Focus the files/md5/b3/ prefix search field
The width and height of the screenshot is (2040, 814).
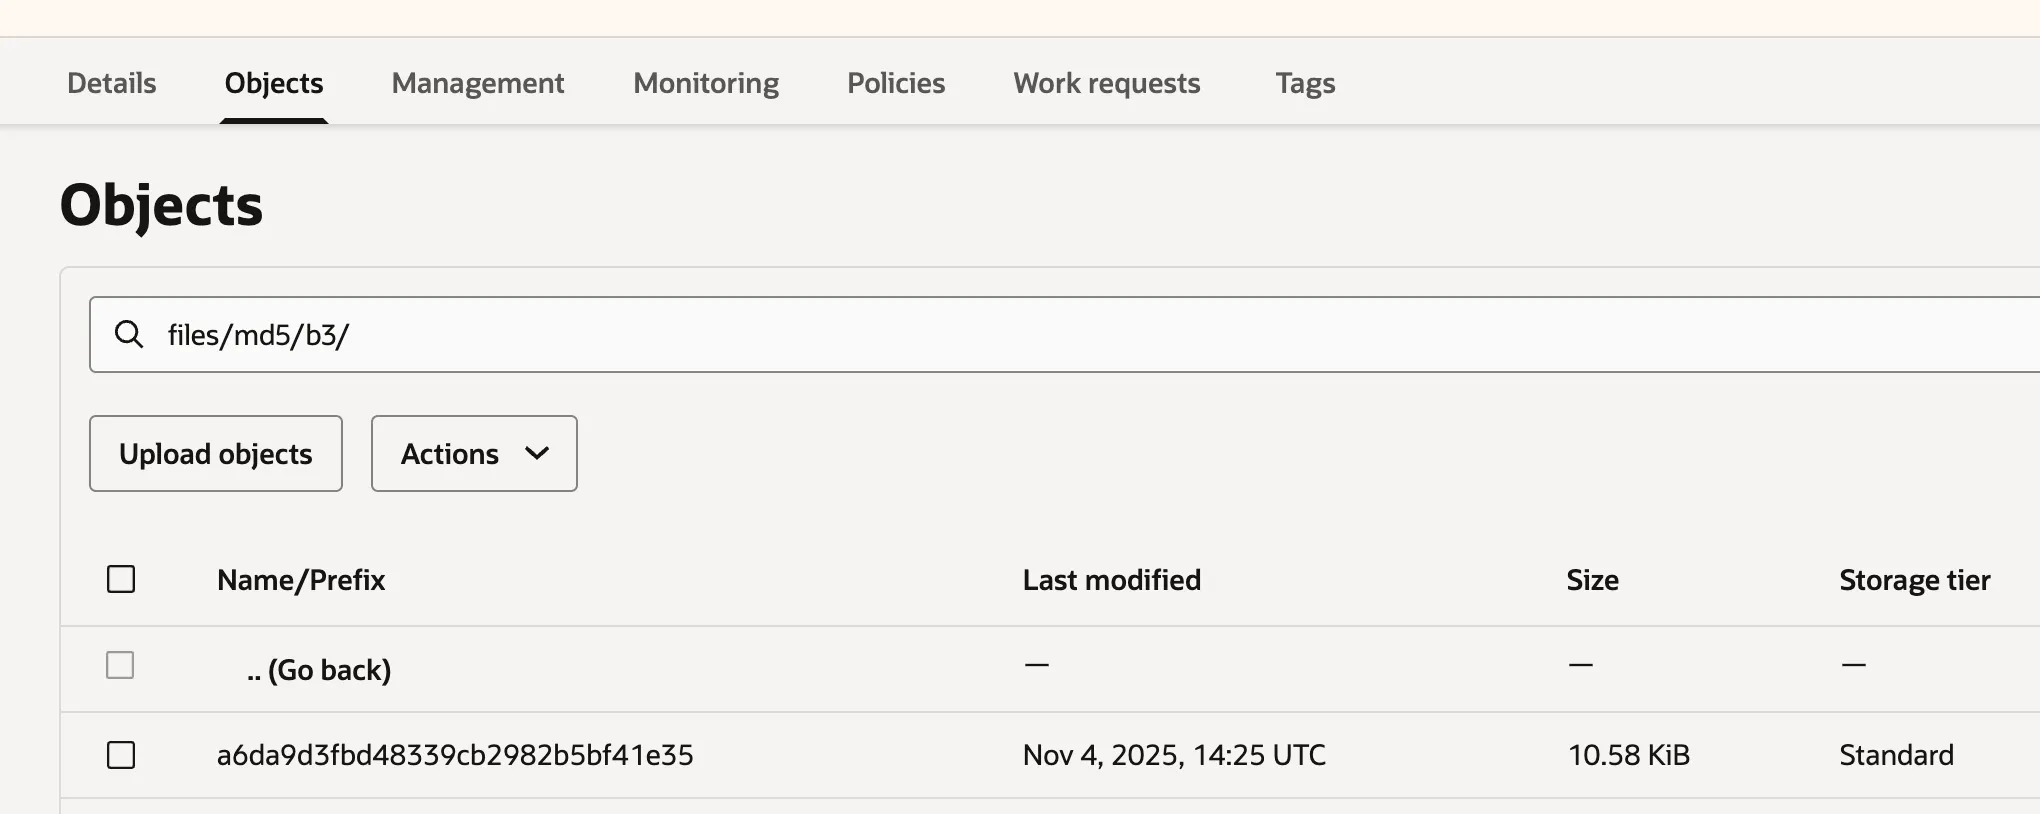pyautogui.click(x=1000, y=335)
